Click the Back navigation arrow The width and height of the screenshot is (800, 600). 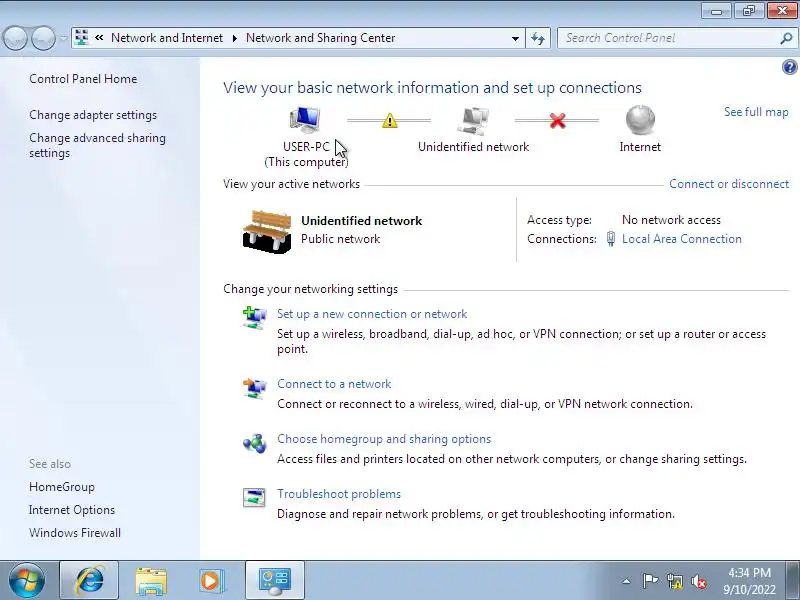(x=15, y=38)
